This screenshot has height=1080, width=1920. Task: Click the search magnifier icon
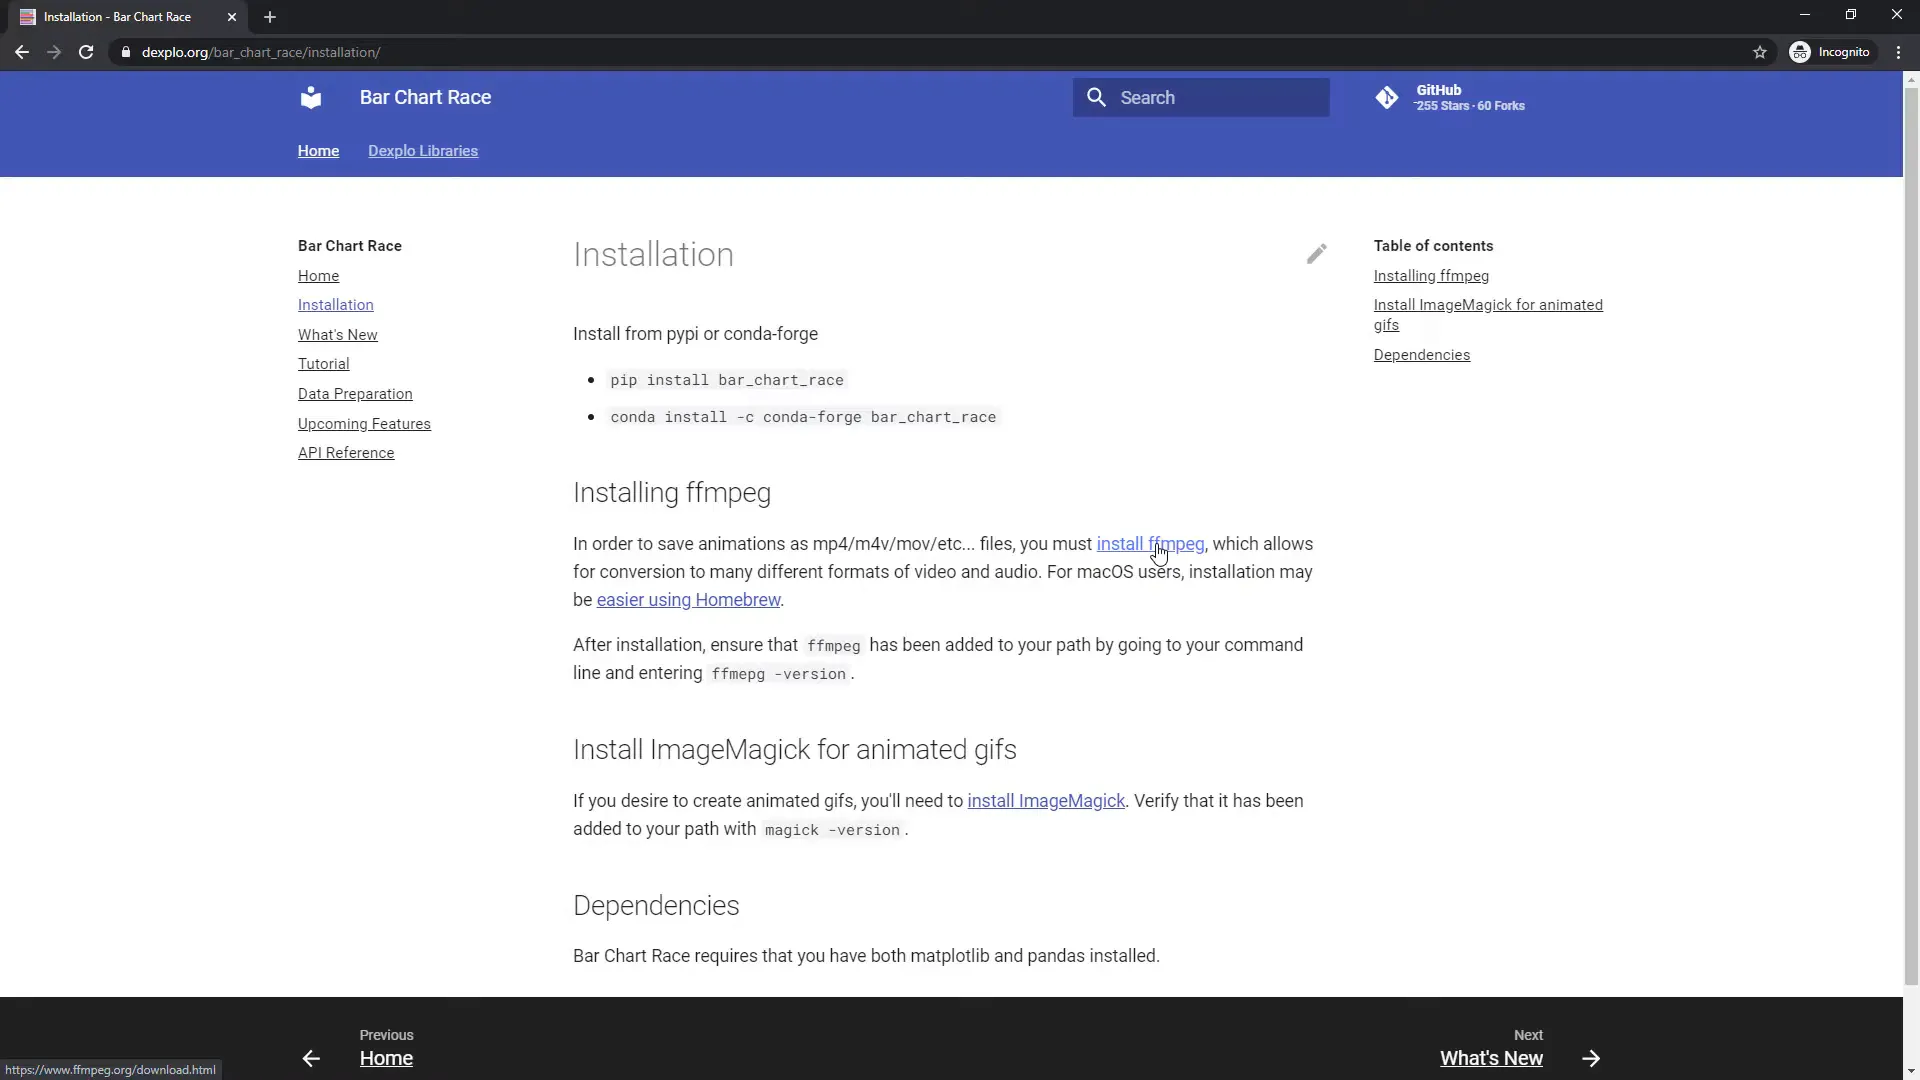click(x=1097, y=97)
